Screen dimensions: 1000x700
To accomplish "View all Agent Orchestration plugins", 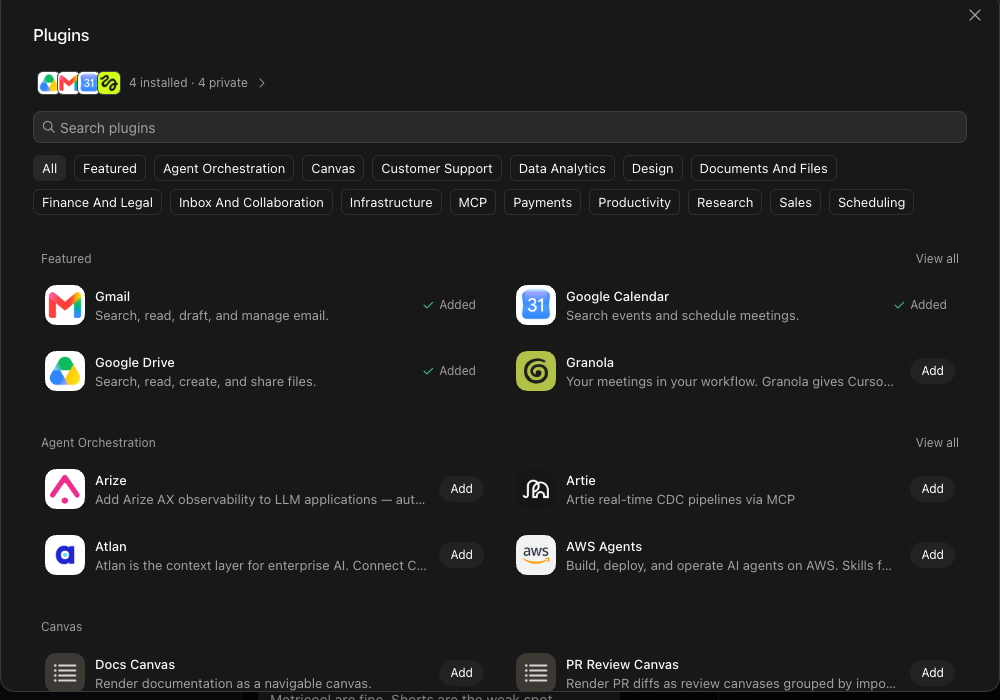I will [937, 442].
